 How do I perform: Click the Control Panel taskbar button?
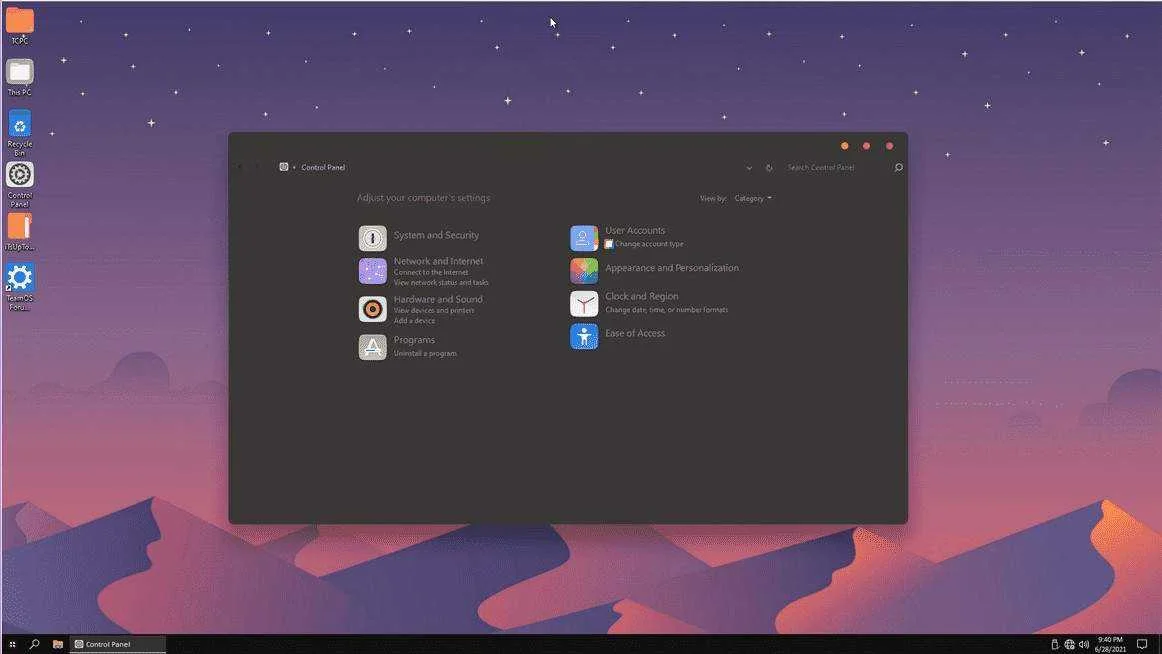(119, 644)
